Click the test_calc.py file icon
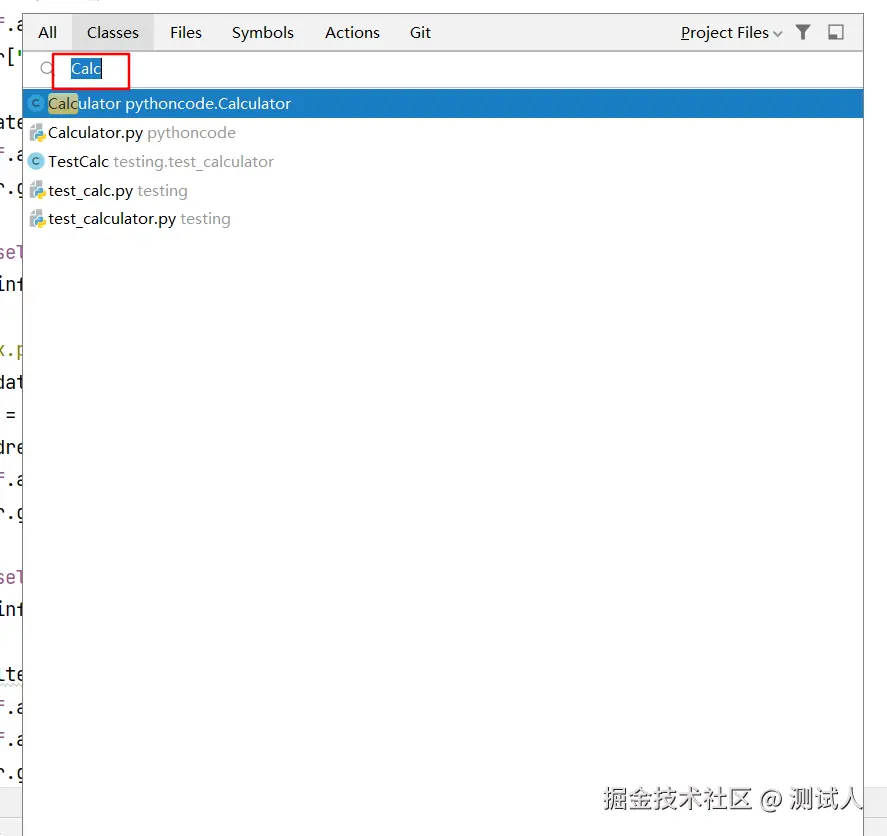This screenshot has width=887, height=836. pyautogui.click(x=37, y=191)
